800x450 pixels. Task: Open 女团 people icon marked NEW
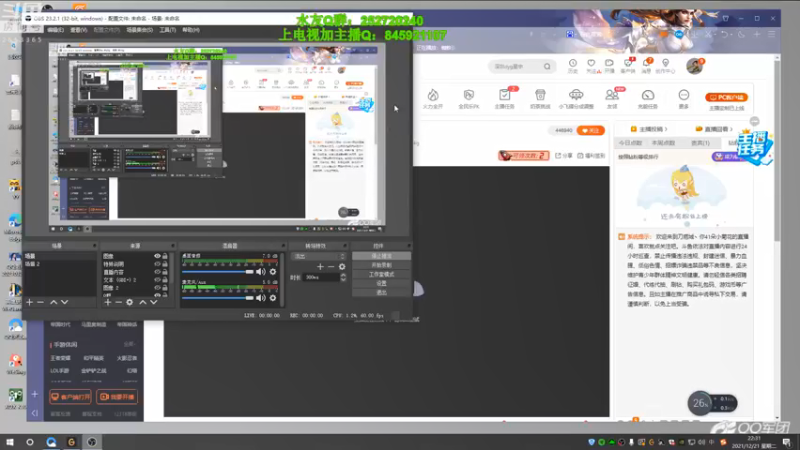pos(612,95)
